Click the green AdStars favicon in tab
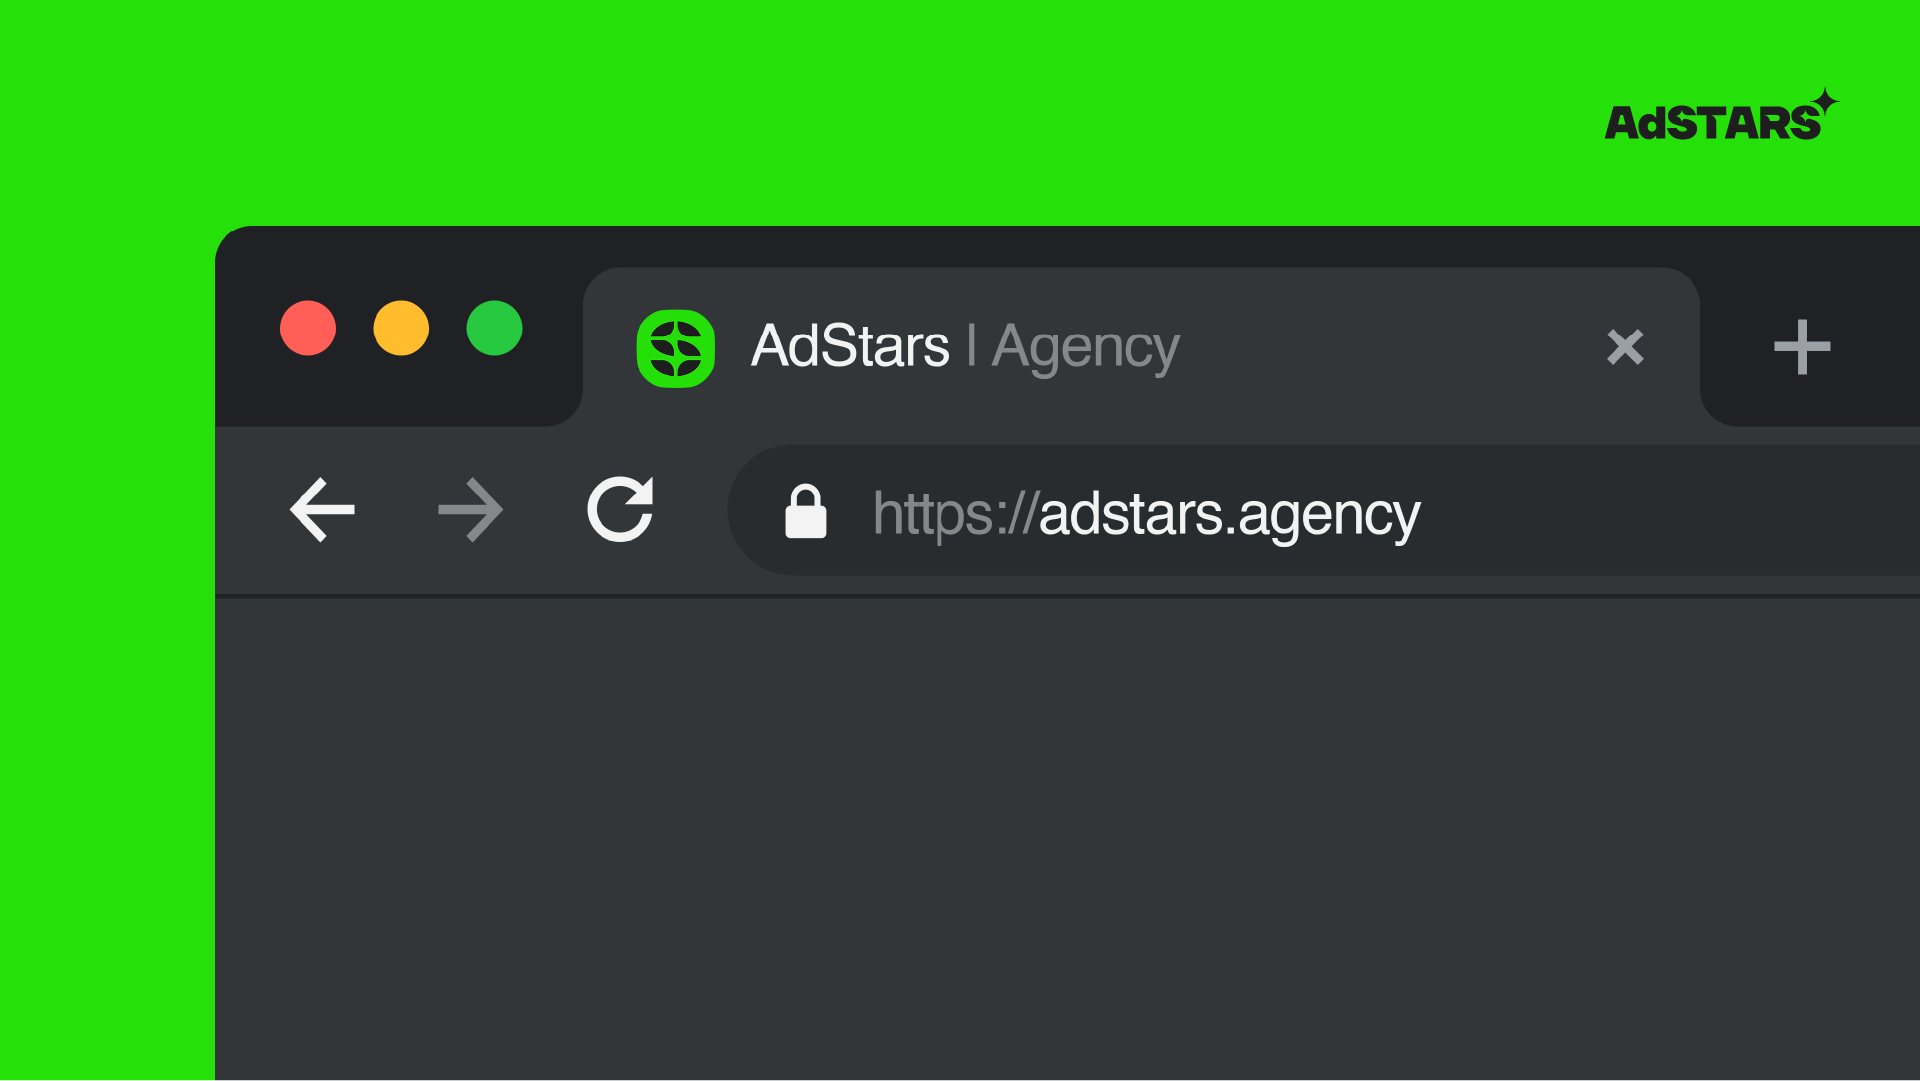1920x1081 pixels. [676, 348]
